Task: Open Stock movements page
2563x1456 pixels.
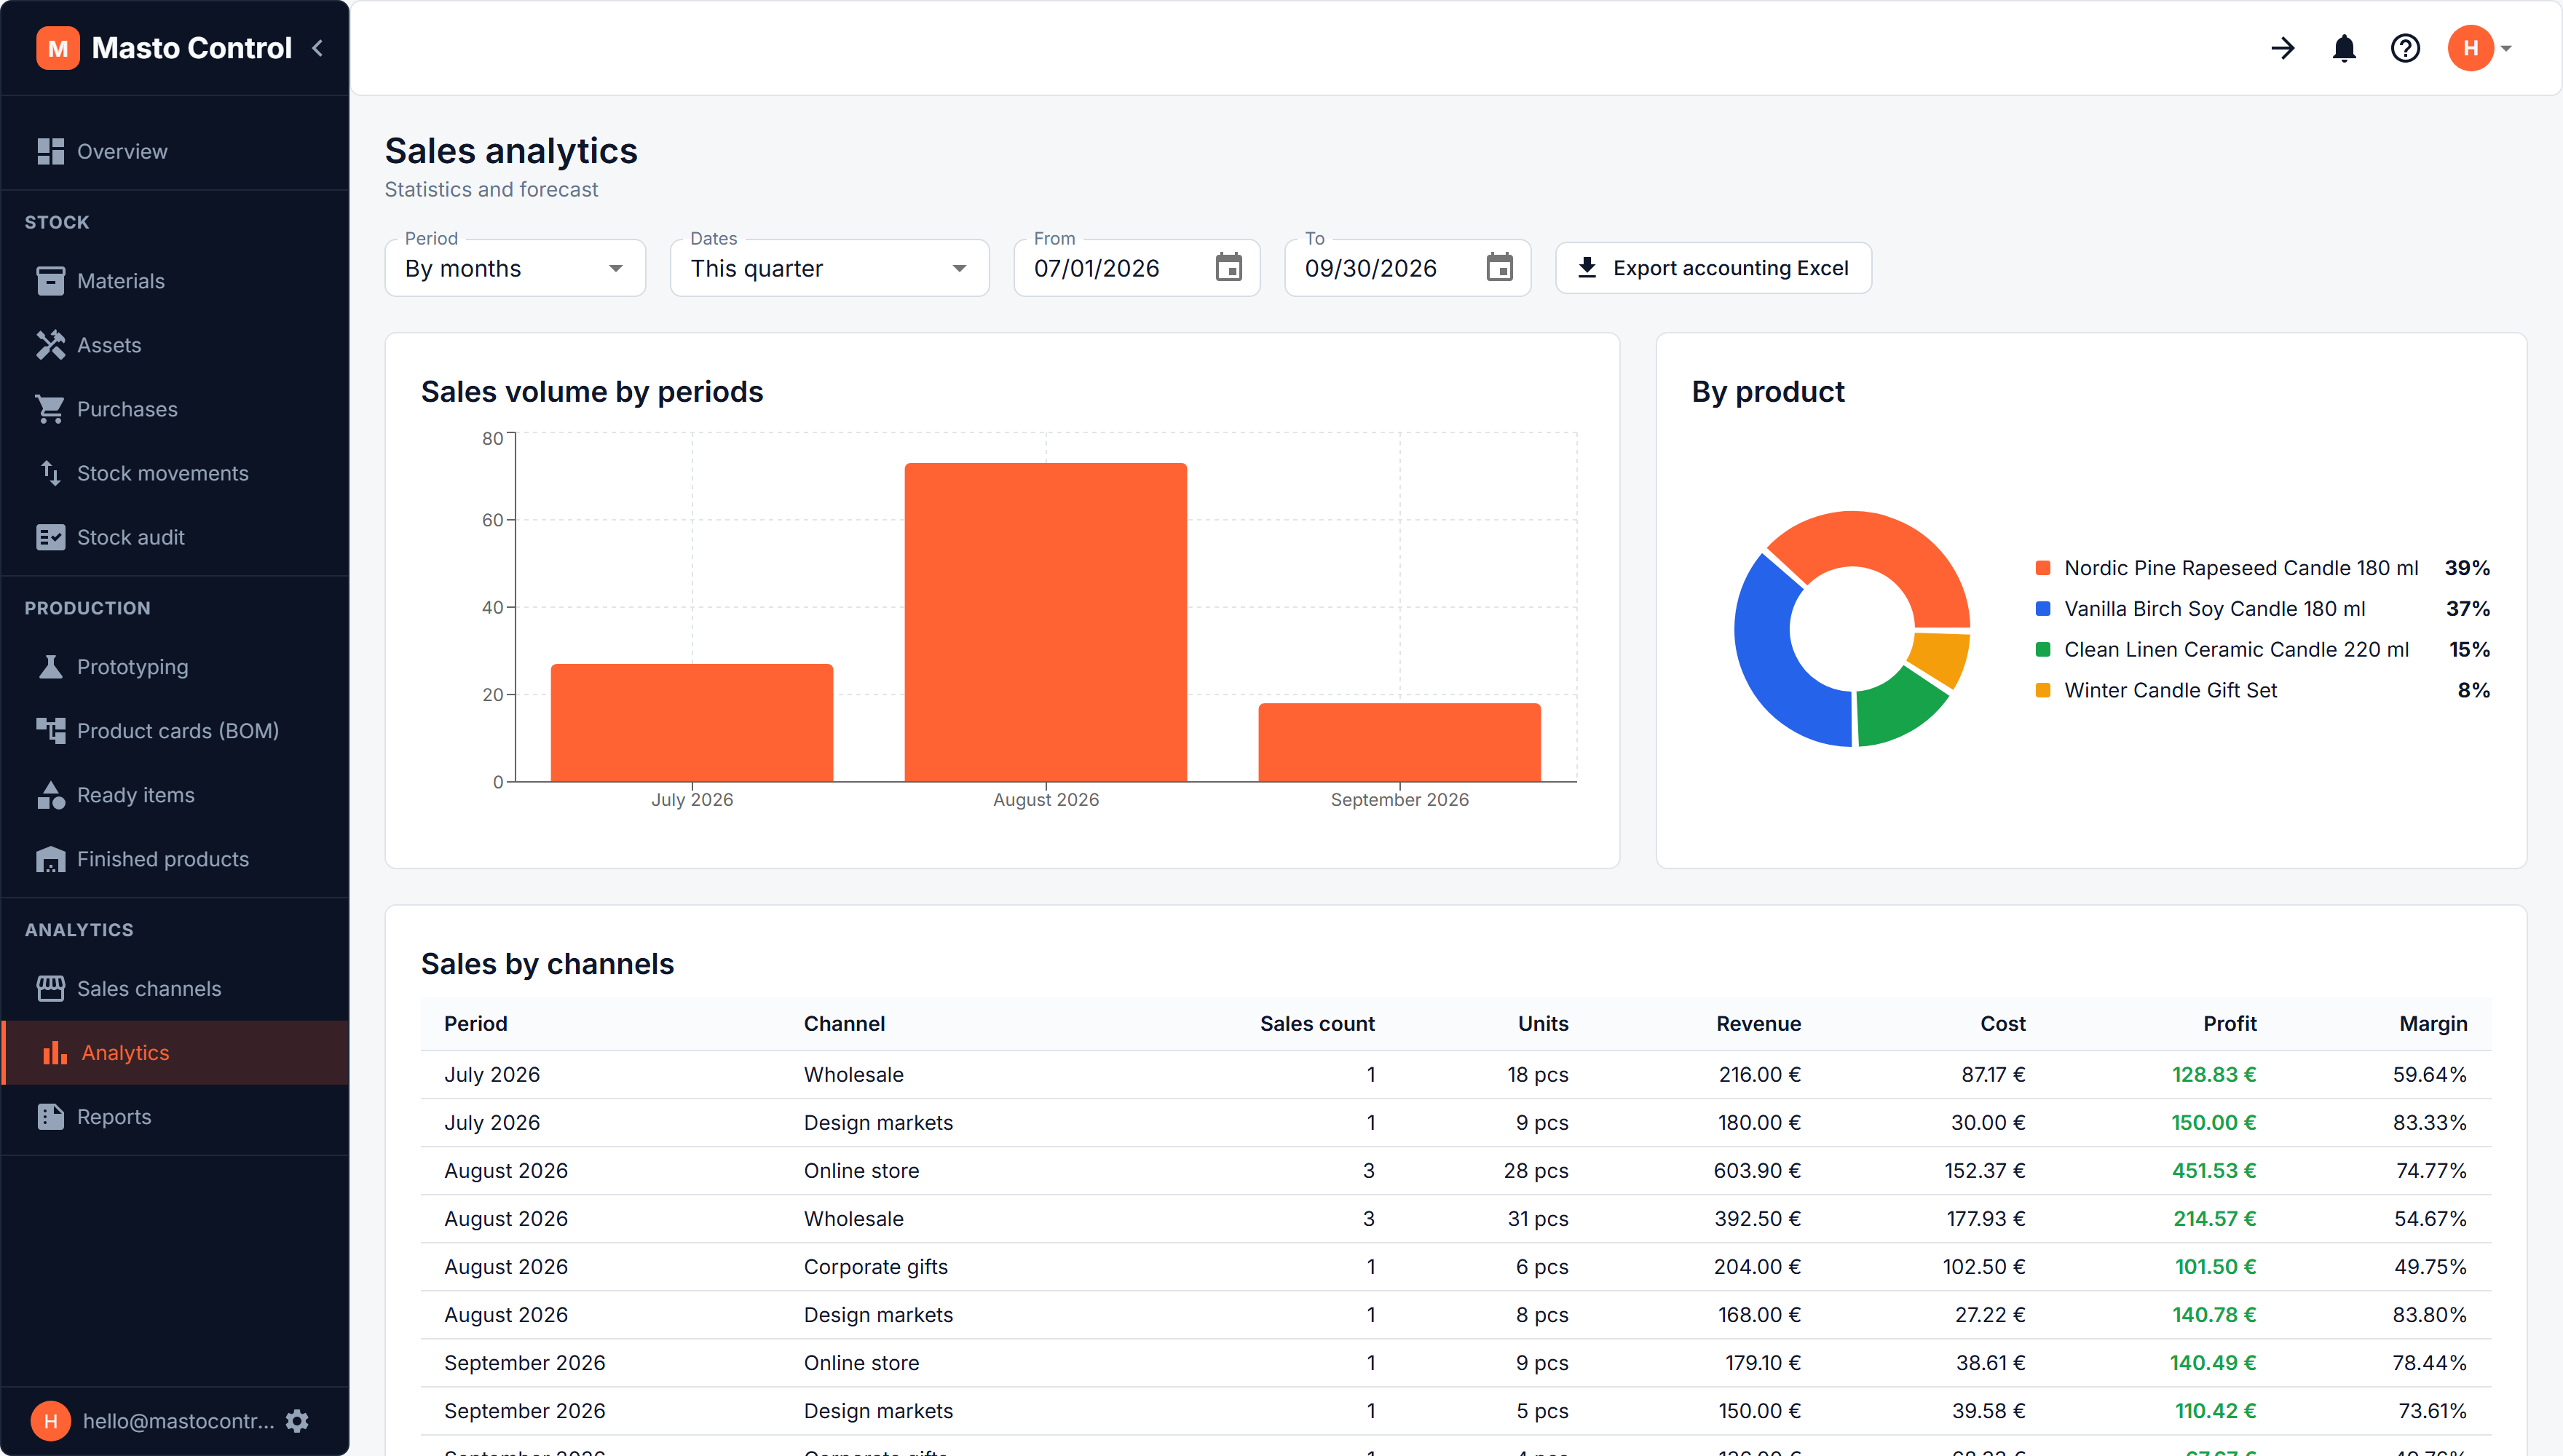Action: point(175,473)
